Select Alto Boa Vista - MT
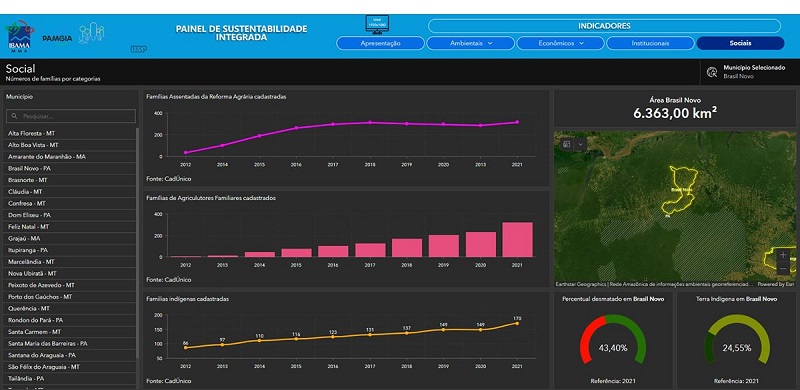The height and width of the screenshot is (390, 800). click(x=70, y=145)
